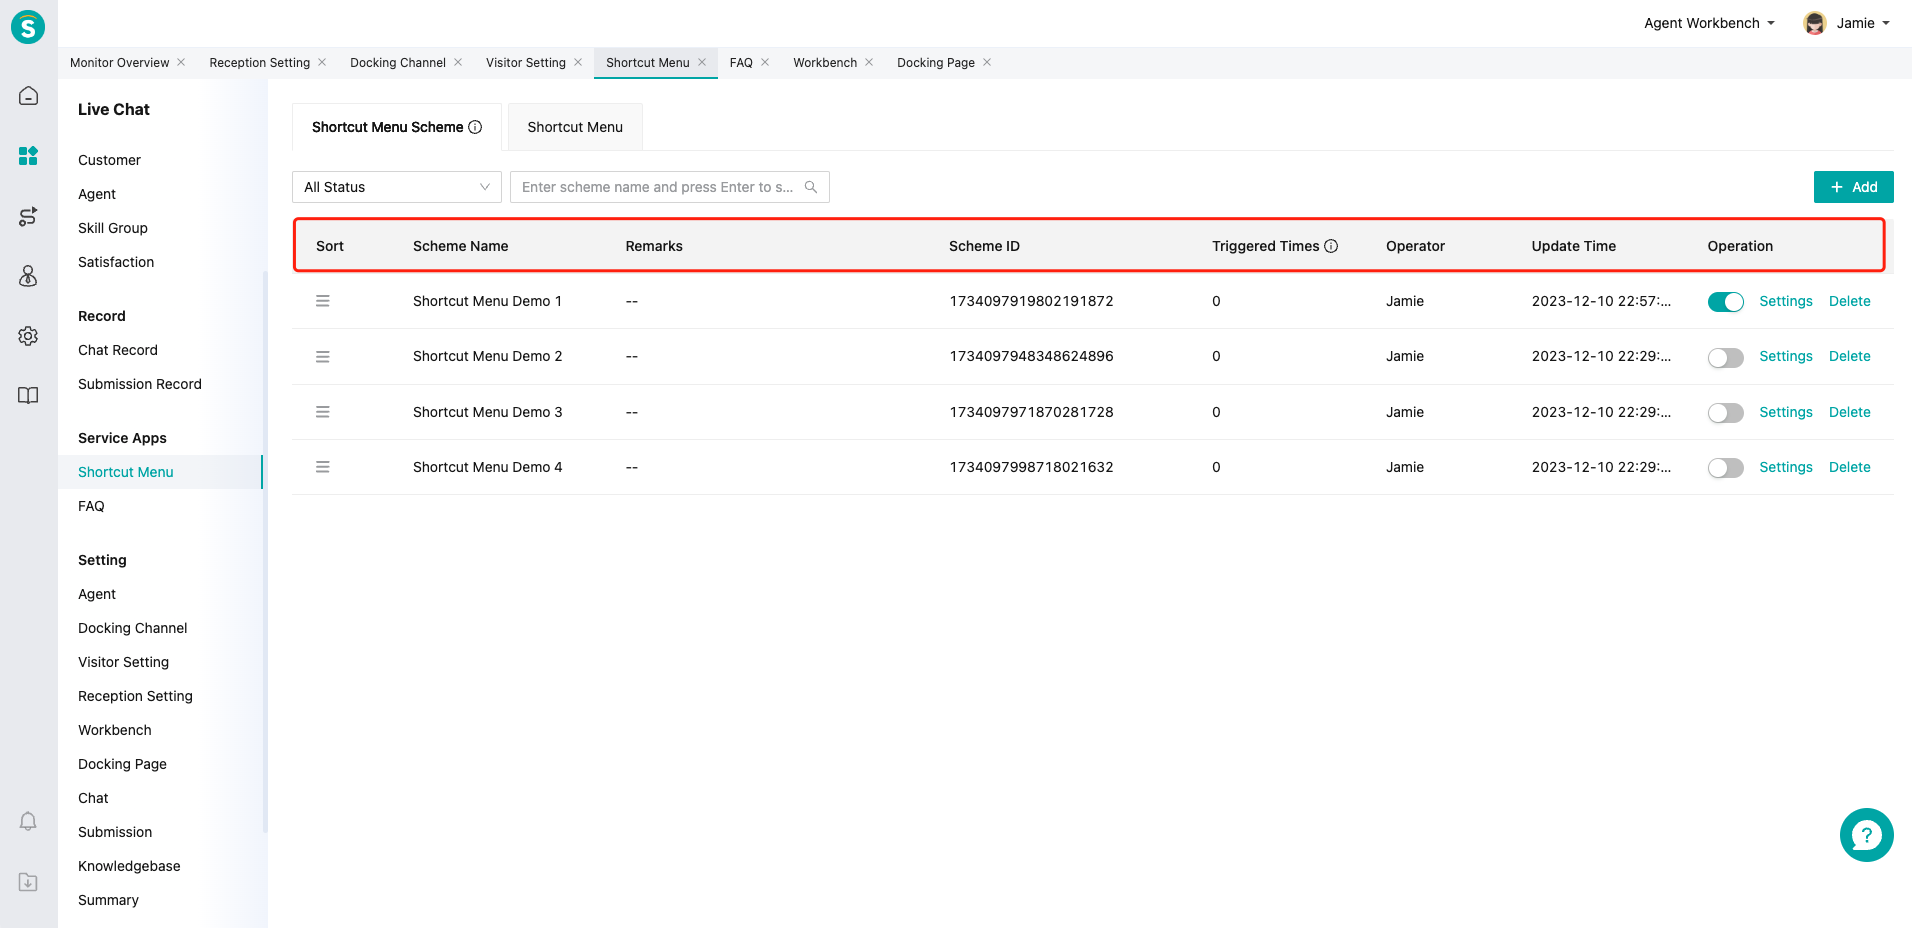Open the All Status dropdown
The image size is (1912, 928).
pyautogui.click(x=397, y=187)
